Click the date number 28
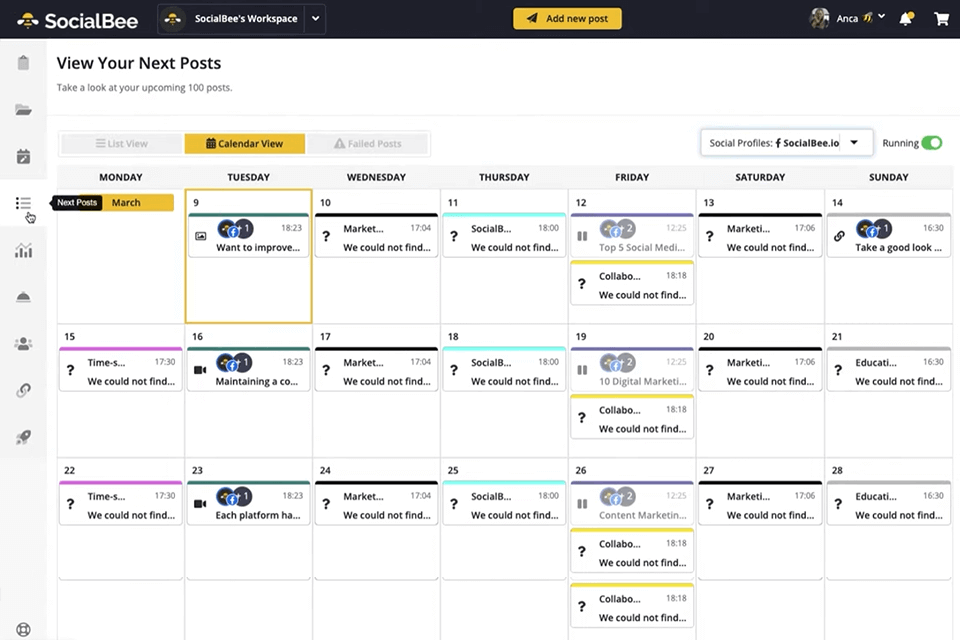The image size is (960, 640). (837, 470)
